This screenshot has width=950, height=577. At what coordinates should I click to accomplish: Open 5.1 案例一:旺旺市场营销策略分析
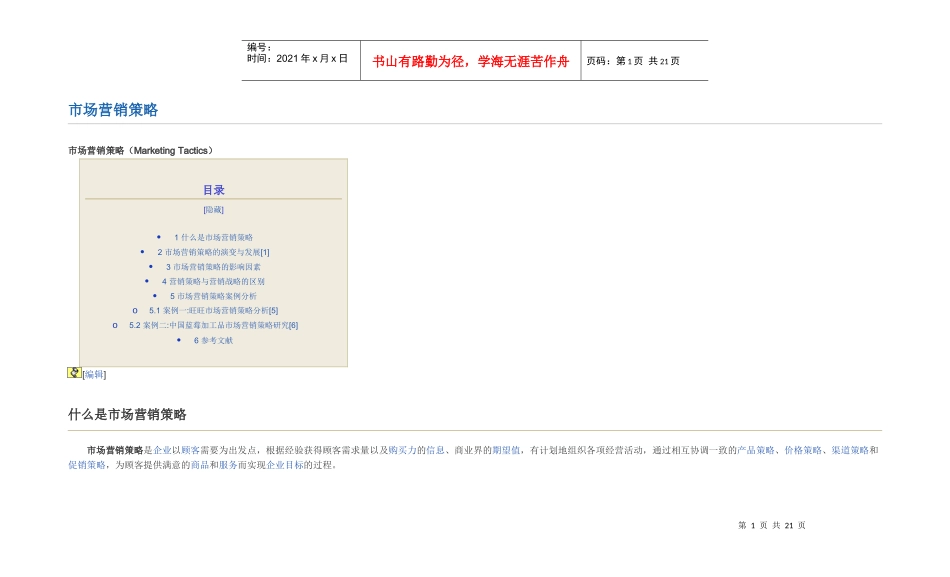(x=213, y=310)
